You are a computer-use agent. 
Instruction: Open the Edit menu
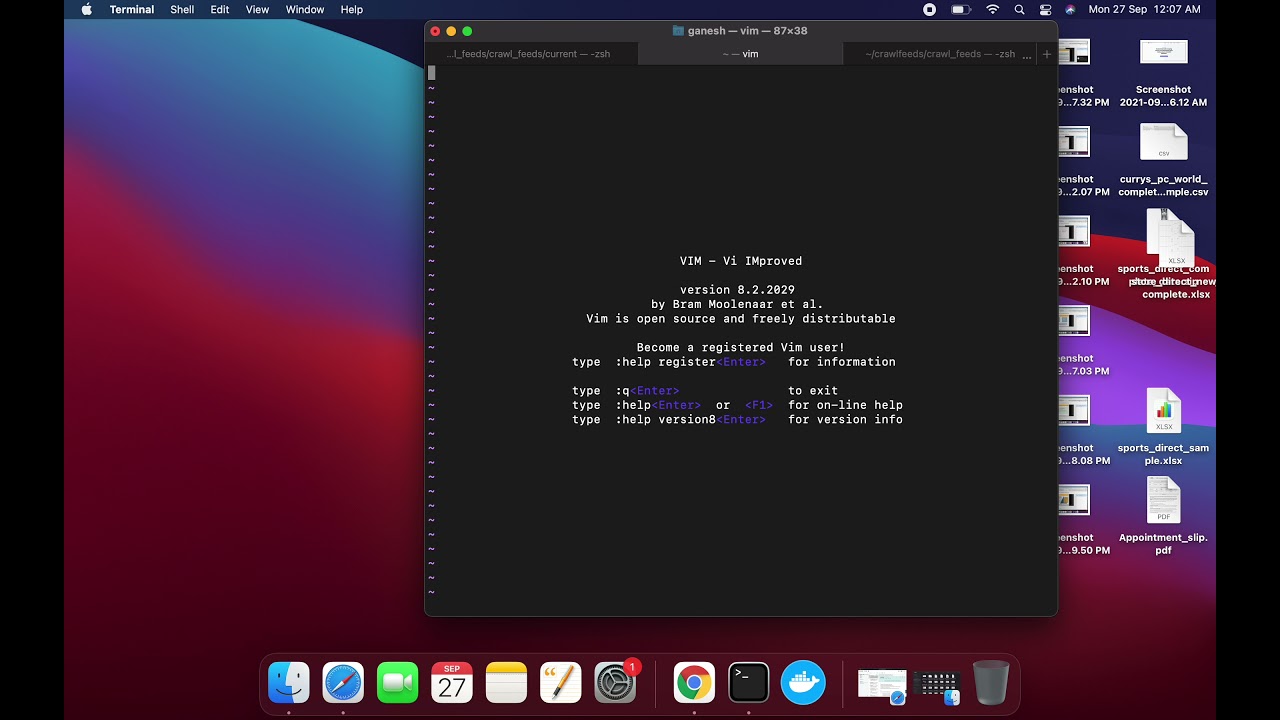(220, 9)
